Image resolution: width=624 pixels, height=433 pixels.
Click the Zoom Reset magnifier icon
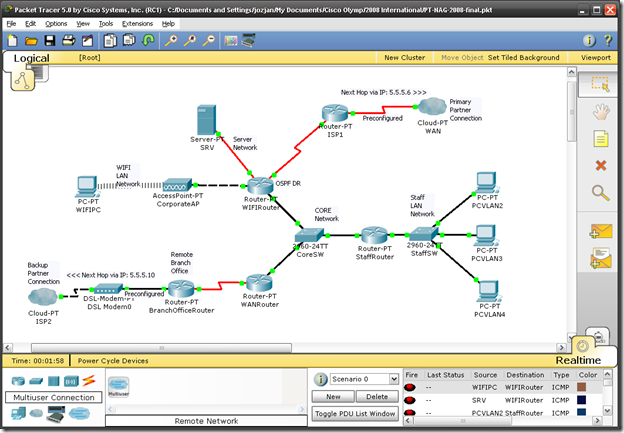[190, 40]
